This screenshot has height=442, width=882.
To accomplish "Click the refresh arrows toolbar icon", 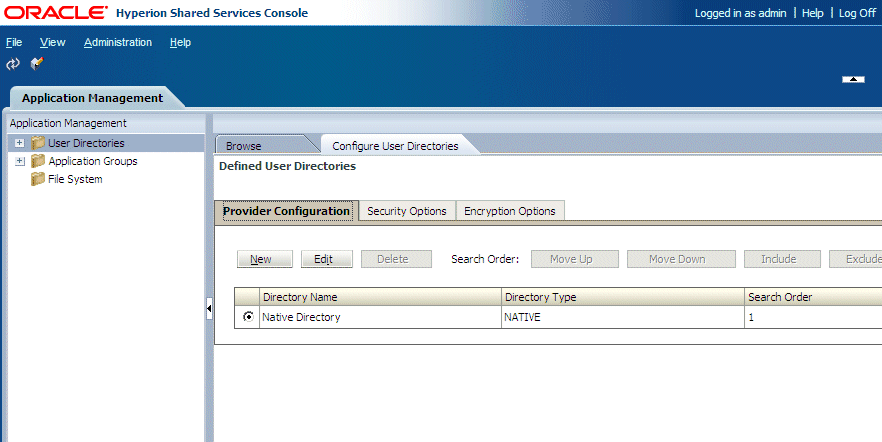I will (x=13, y=64).
